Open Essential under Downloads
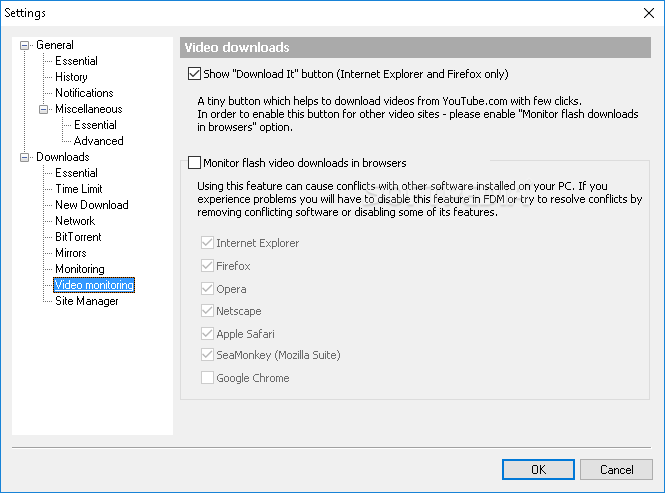The height and width of the screenshot is (493, 665). coord(76,173)
